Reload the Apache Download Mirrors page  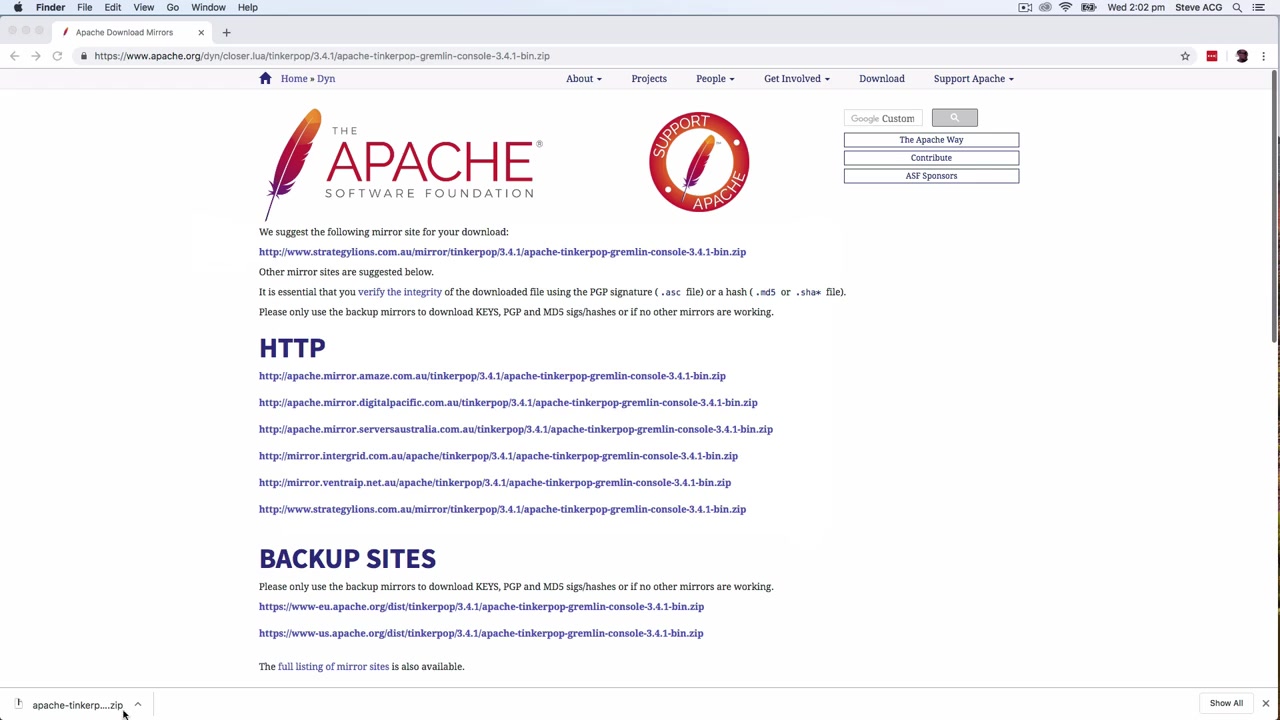(57, 56)
